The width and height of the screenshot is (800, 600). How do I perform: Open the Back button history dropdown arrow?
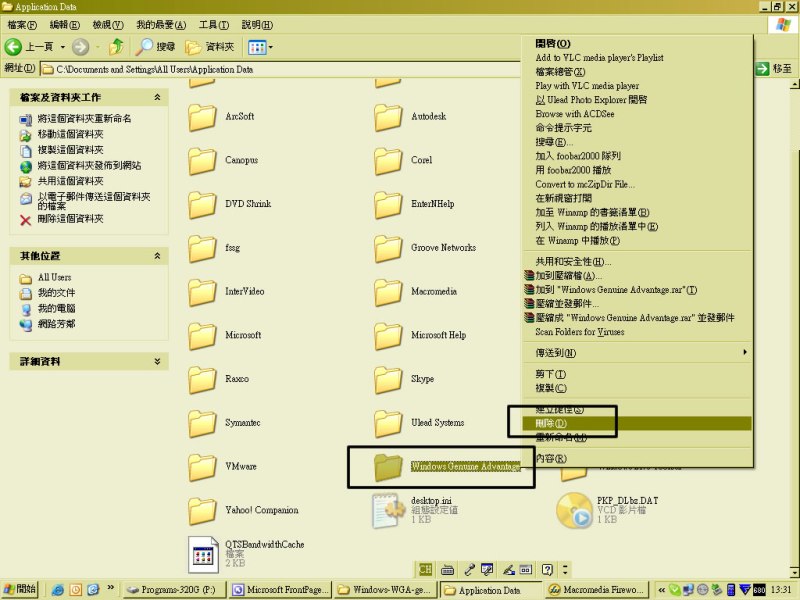[63, 47]
